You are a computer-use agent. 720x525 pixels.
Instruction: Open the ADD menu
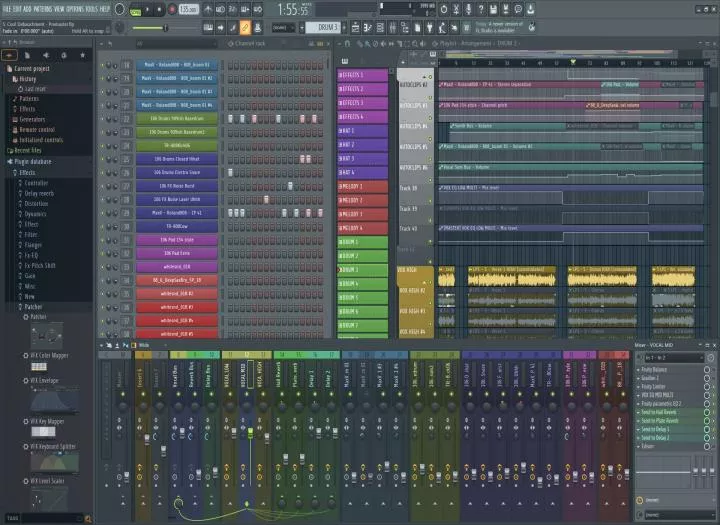[x=28, y=9]
